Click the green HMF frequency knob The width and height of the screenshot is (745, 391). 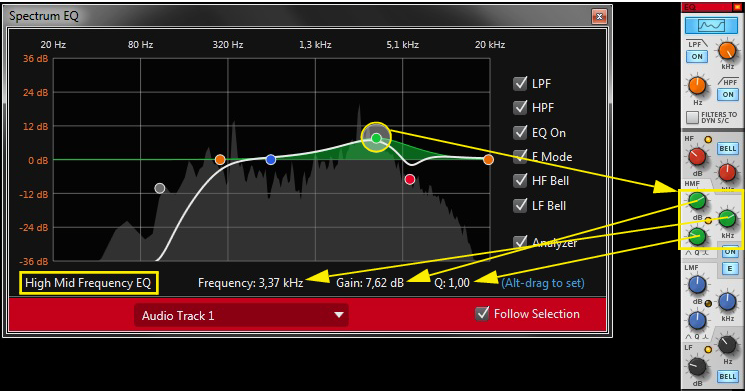coord(727,219)
